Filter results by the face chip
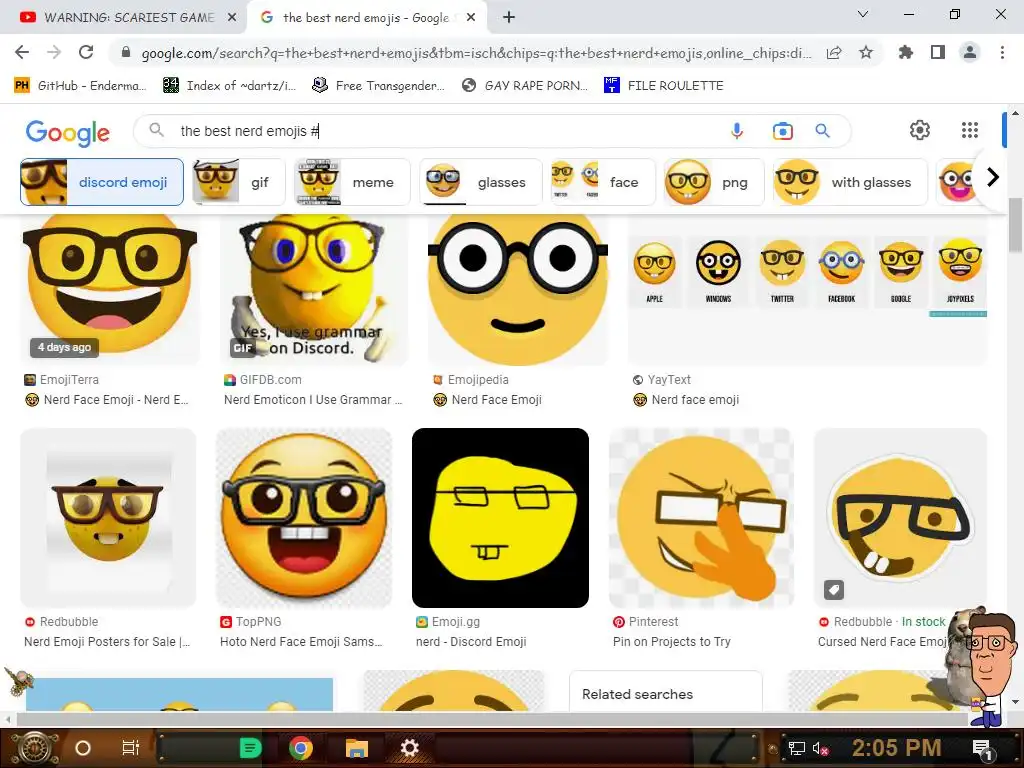 point(603,182)
